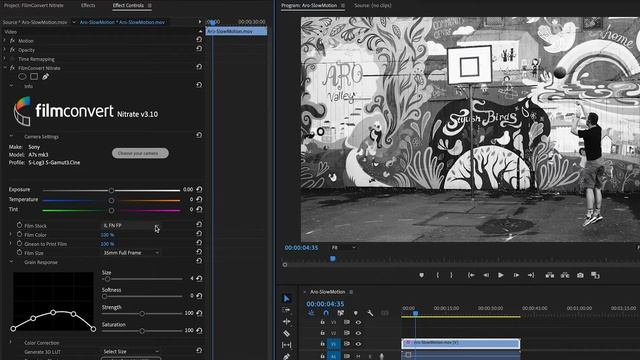This screenshot has width=640, height=360.
Task: Play the Program monitor sequence
Action: (x=501, y=276)
